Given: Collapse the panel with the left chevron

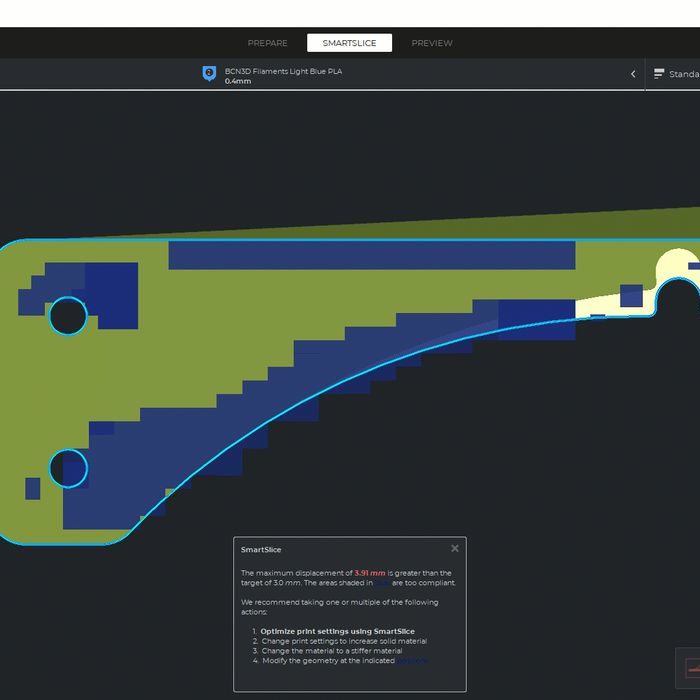Looking at the screenshot, I should pyautogui.click(x=633, y=74).
